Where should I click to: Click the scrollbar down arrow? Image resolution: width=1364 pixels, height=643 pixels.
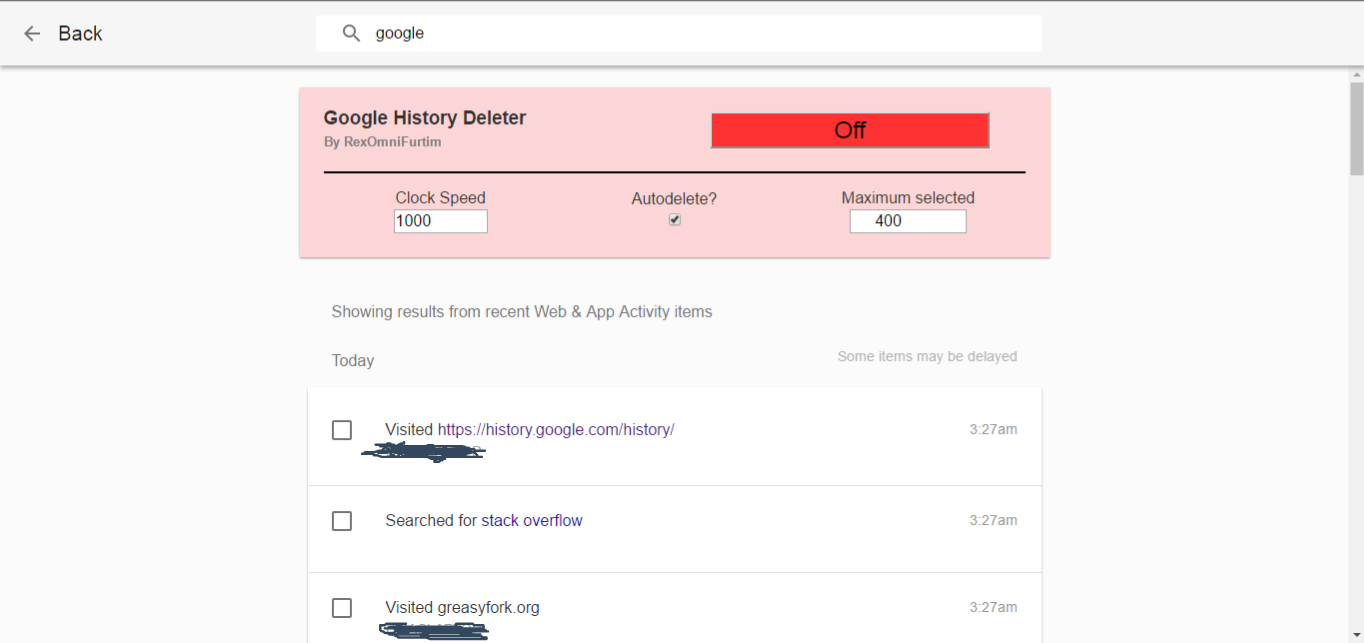(1356, 634)
